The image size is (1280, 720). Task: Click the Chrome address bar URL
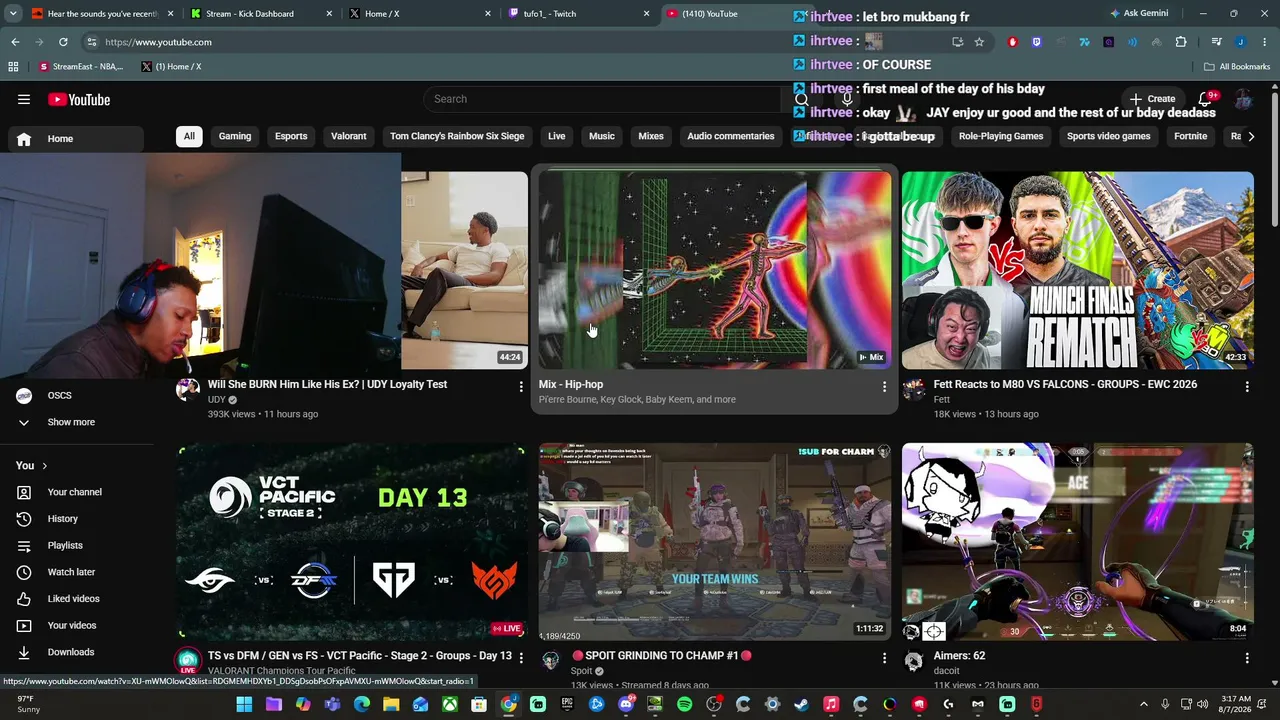pyautogui.click(x=159, y=42)
